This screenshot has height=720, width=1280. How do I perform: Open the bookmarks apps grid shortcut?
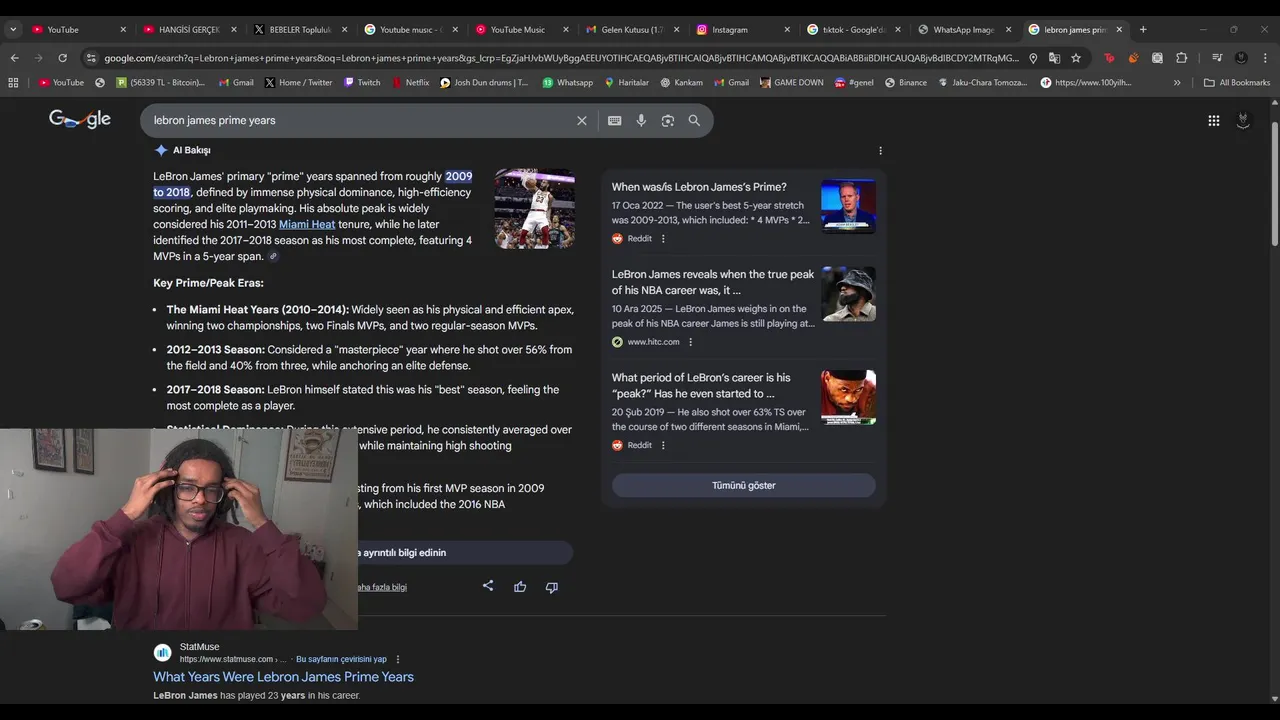coord(13,83)
